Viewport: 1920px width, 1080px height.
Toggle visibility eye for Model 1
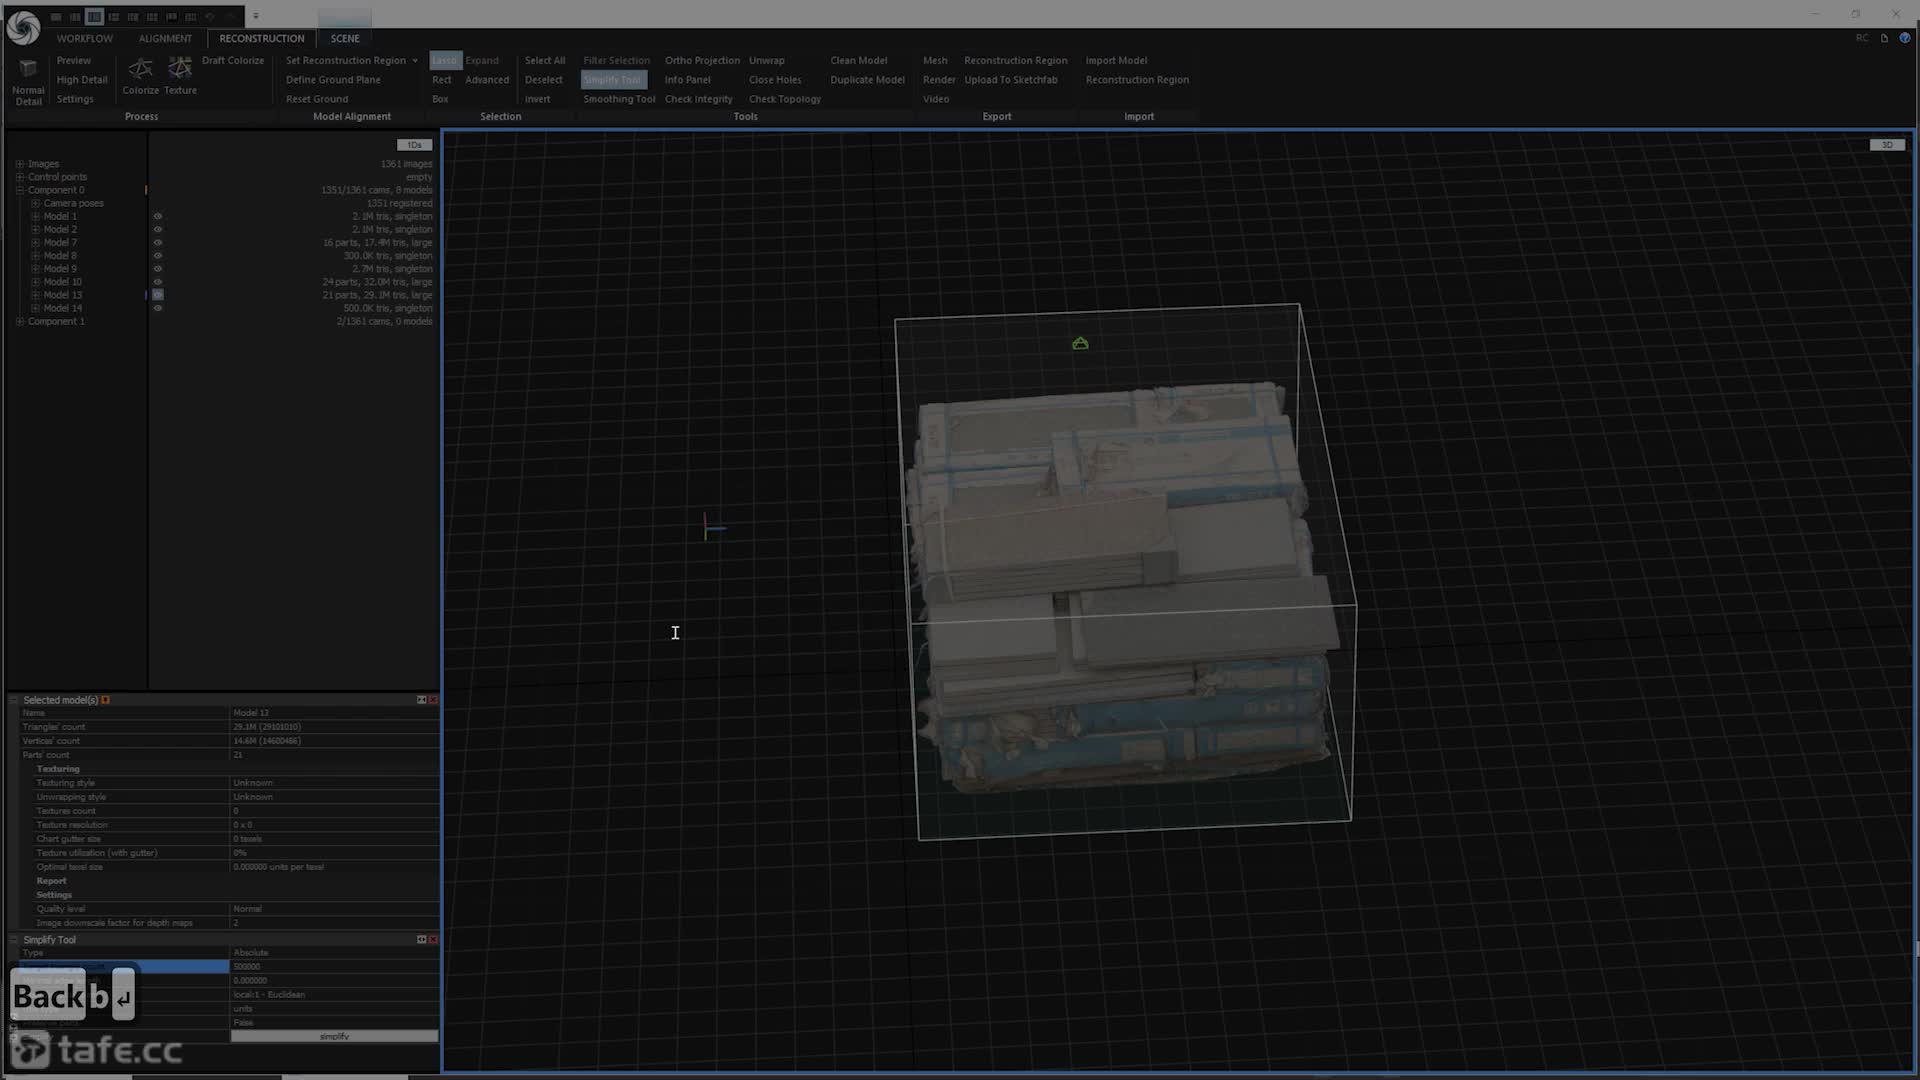(x=157, y=216)
